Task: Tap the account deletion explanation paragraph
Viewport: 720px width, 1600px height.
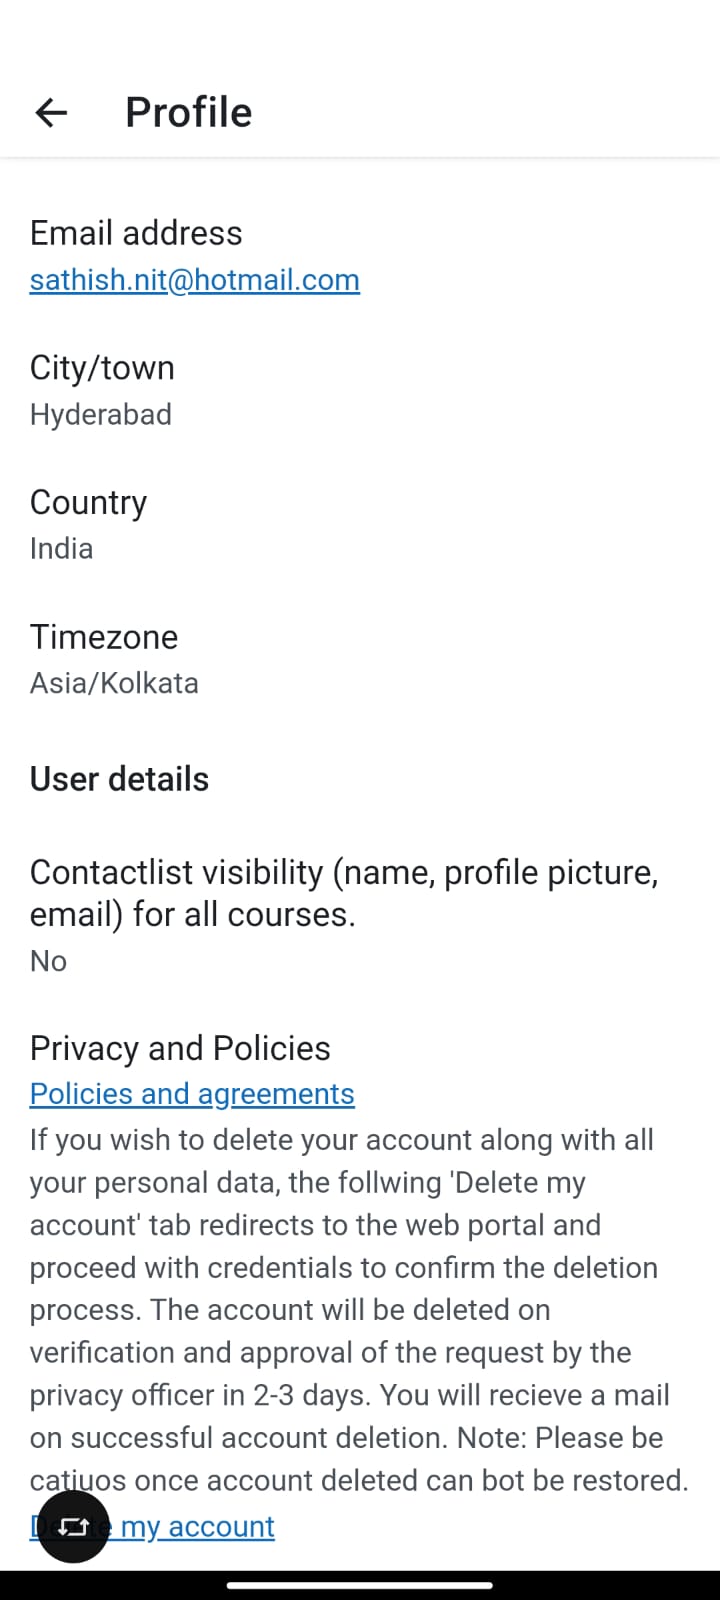Action: pos(360,1310)
